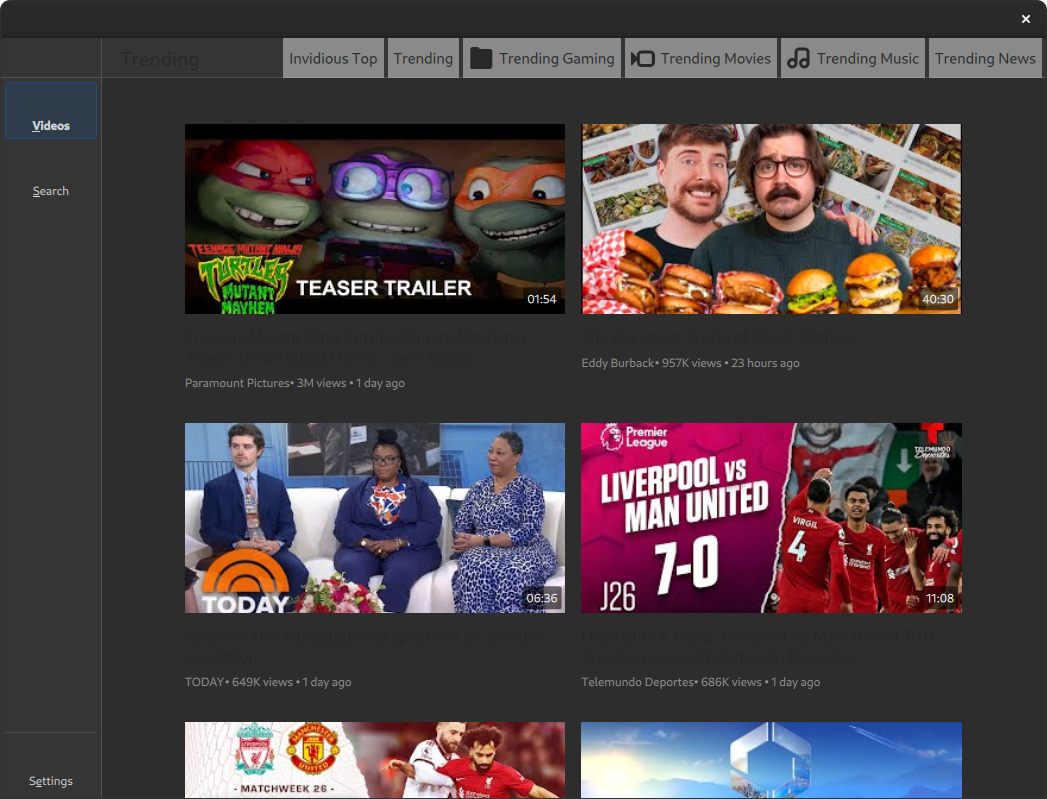Viewport: 1047px width, 799px height.
Task: Open the Matchweek 26 video thumbnail
Action: (x=375, y=760)
